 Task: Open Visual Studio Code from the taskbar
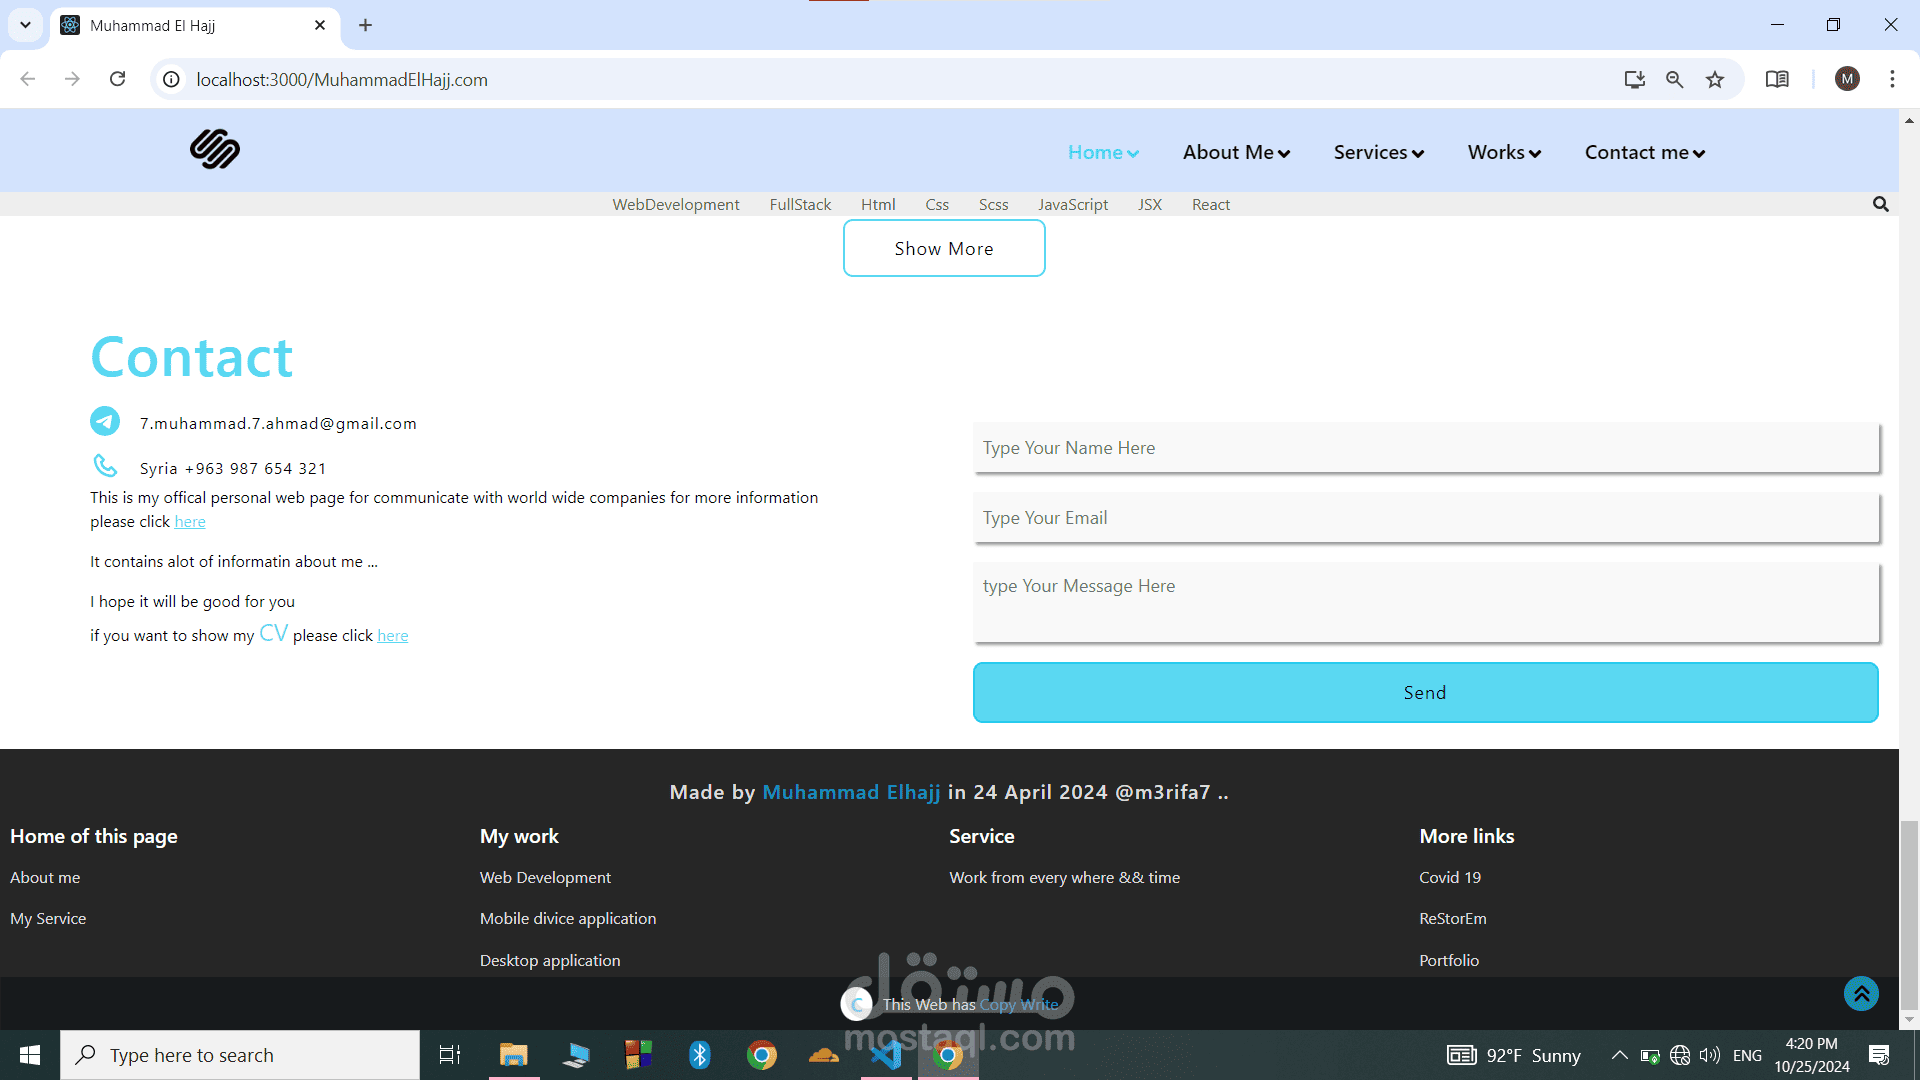pyautogui.click(x=885, y=1055)
